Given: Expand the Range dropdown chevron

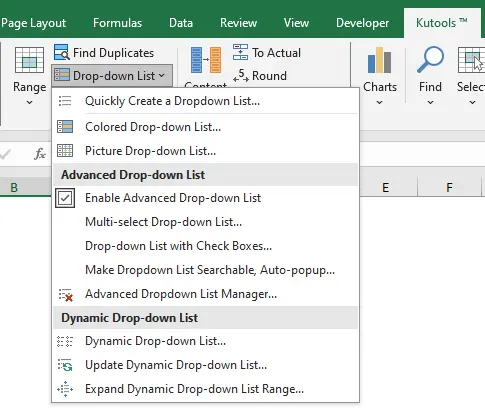Looking at the screenshot, I should (29, 102).
